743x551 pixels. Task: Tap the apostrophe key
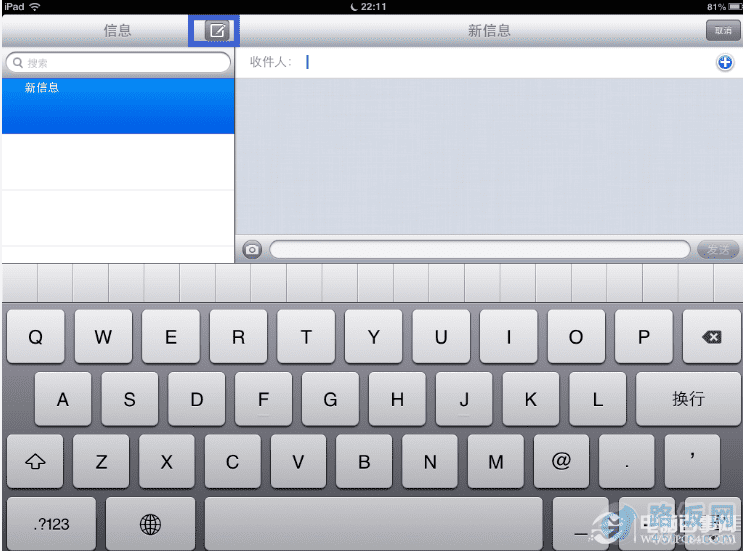[x=692, y=461]
